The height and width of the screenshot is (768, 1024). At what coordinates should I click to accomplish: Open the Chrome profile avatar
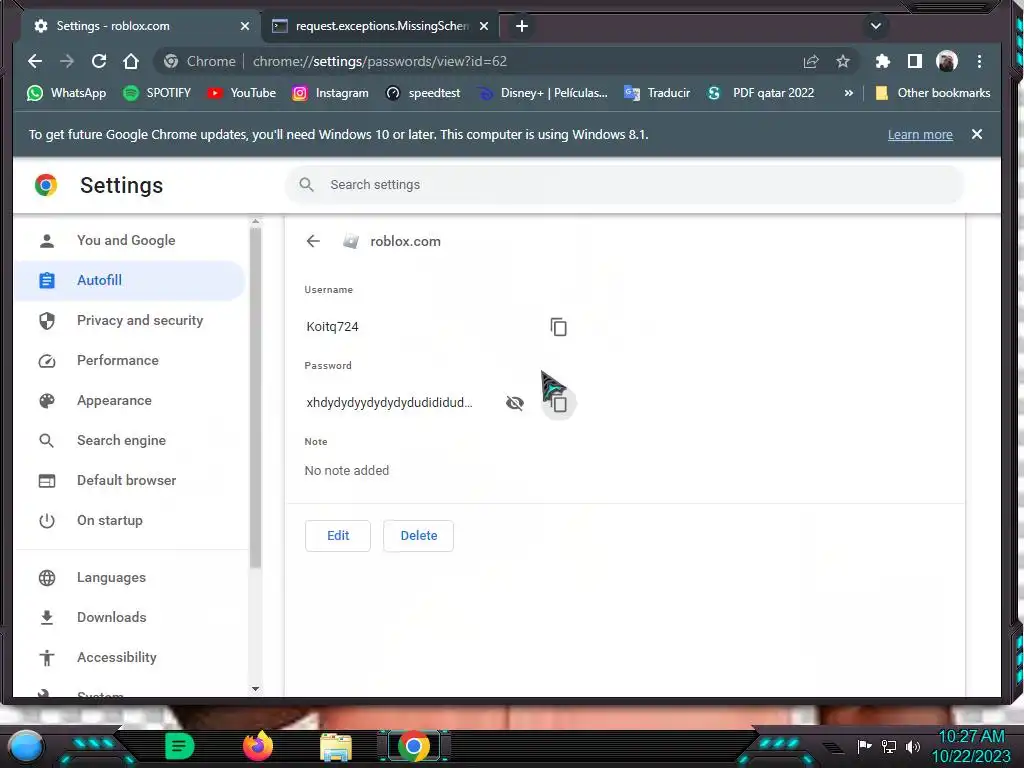tap(946, 61)
